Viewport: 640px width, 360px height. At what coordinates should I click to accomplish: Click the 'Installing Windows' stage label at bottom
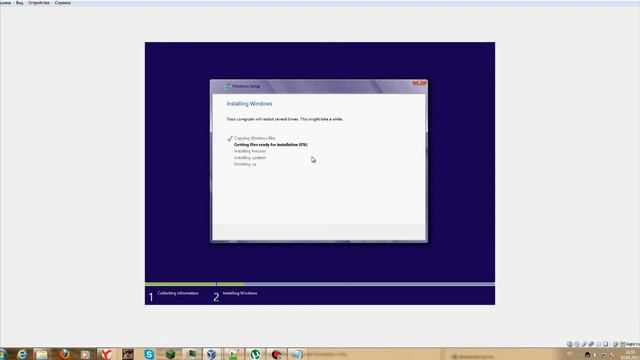[x=240, y=293]
